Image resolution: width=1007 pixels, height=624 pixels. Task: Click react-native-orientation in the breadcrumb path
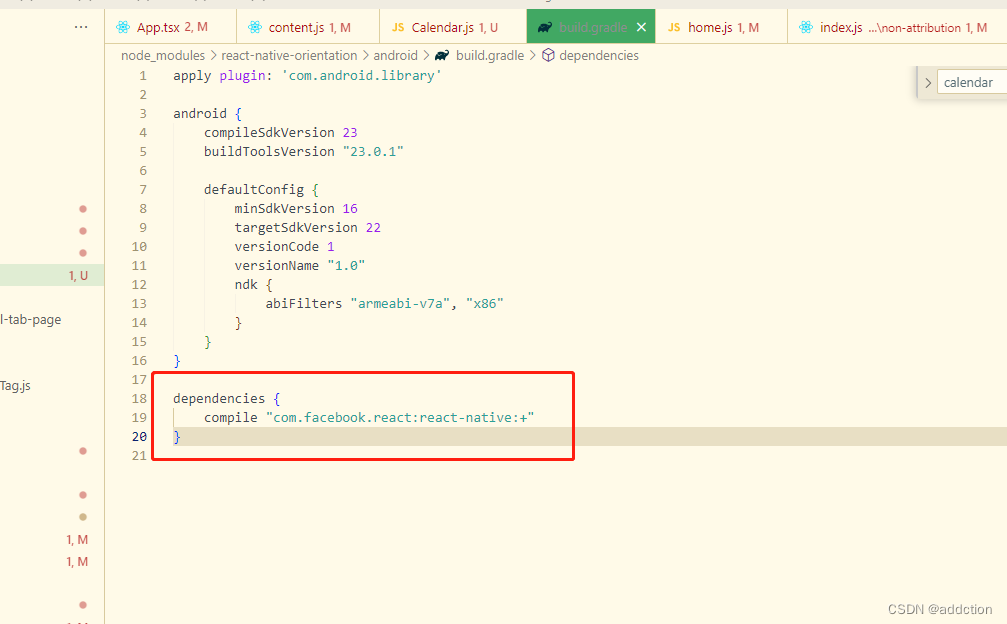pyautogui.click(x=289, y=55)
